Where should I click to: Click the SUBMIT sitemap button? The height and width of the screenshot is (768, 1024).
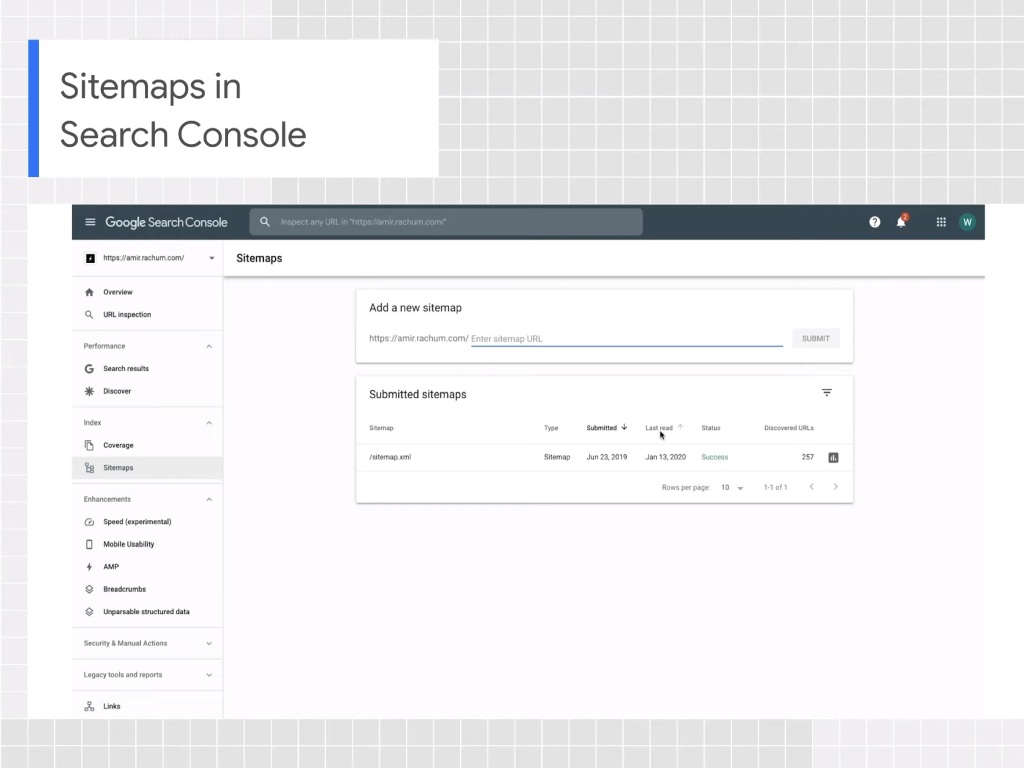(816, 338)
